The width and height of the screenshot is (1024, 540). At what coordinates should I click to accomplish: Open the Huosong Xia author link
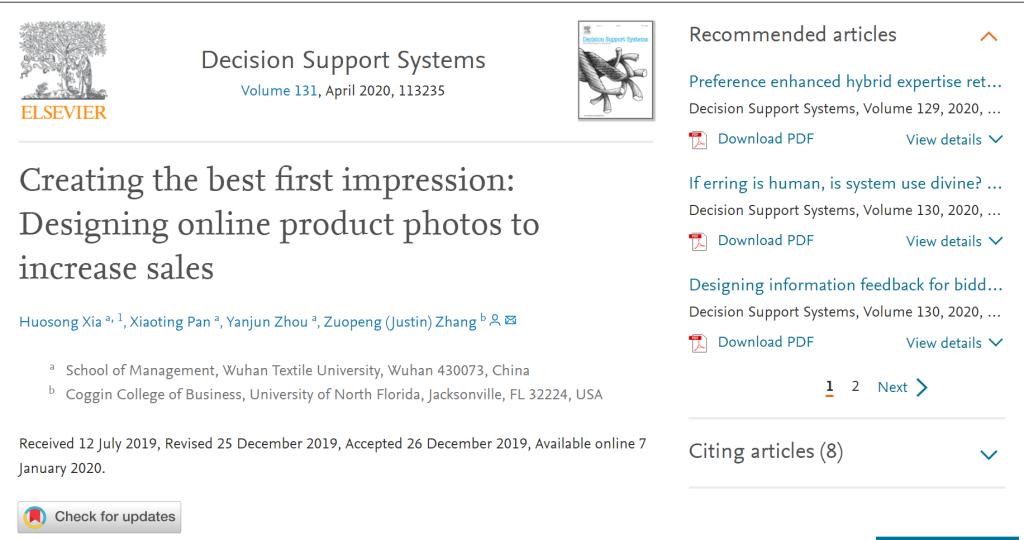click(x=59, y=321)
